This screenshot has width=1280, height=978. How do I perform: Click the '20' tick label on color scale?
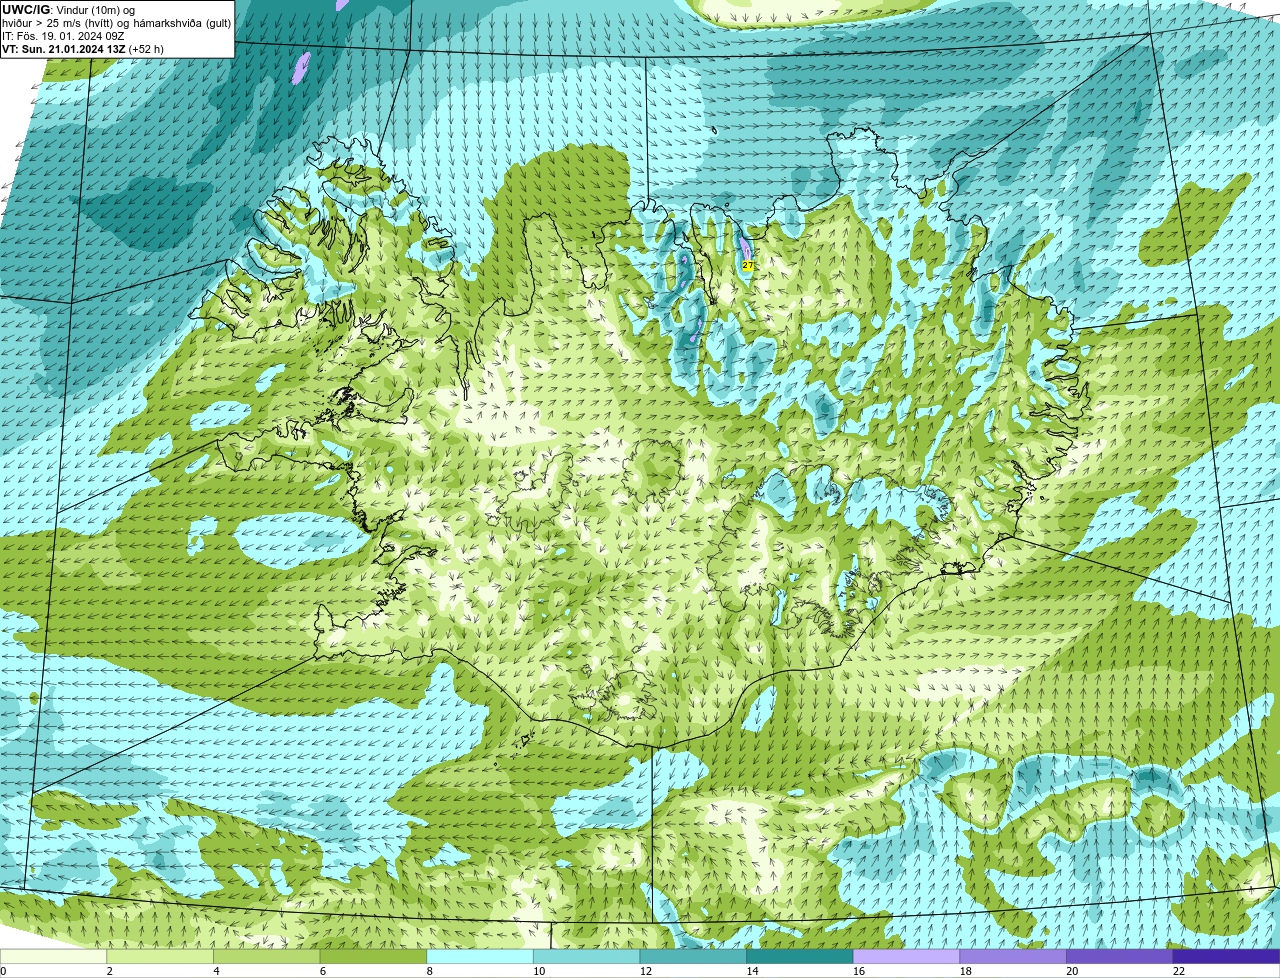tap(1072, 971)
